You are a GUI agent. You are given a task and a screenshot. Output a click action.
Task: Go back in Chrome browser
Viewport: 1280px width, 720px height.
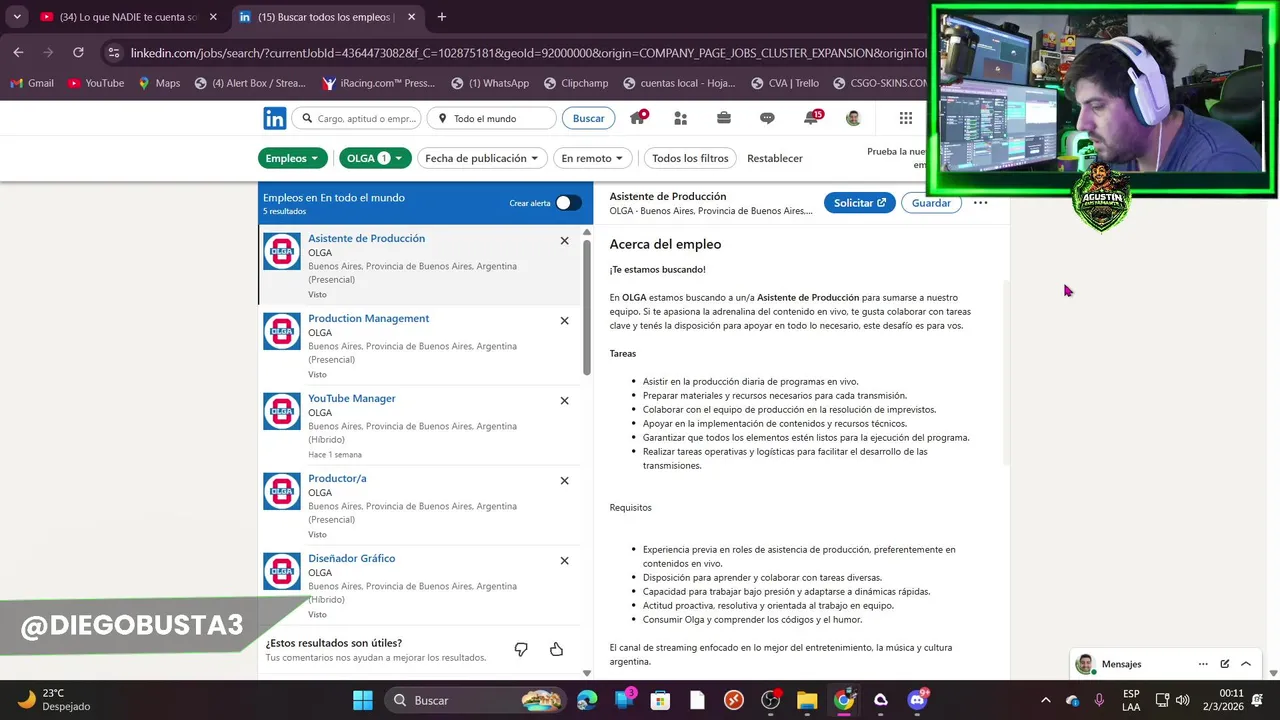pos(18,52)
